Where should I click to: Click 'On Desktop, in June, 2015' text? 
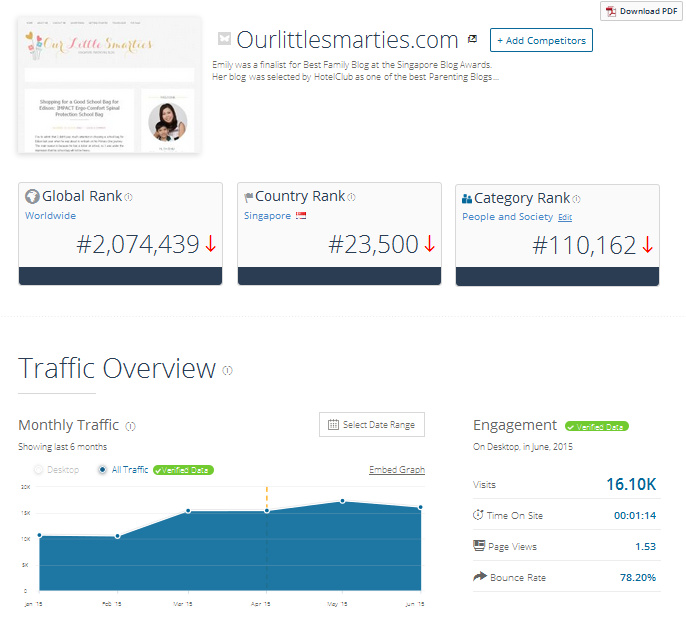(x=523, y=447)
